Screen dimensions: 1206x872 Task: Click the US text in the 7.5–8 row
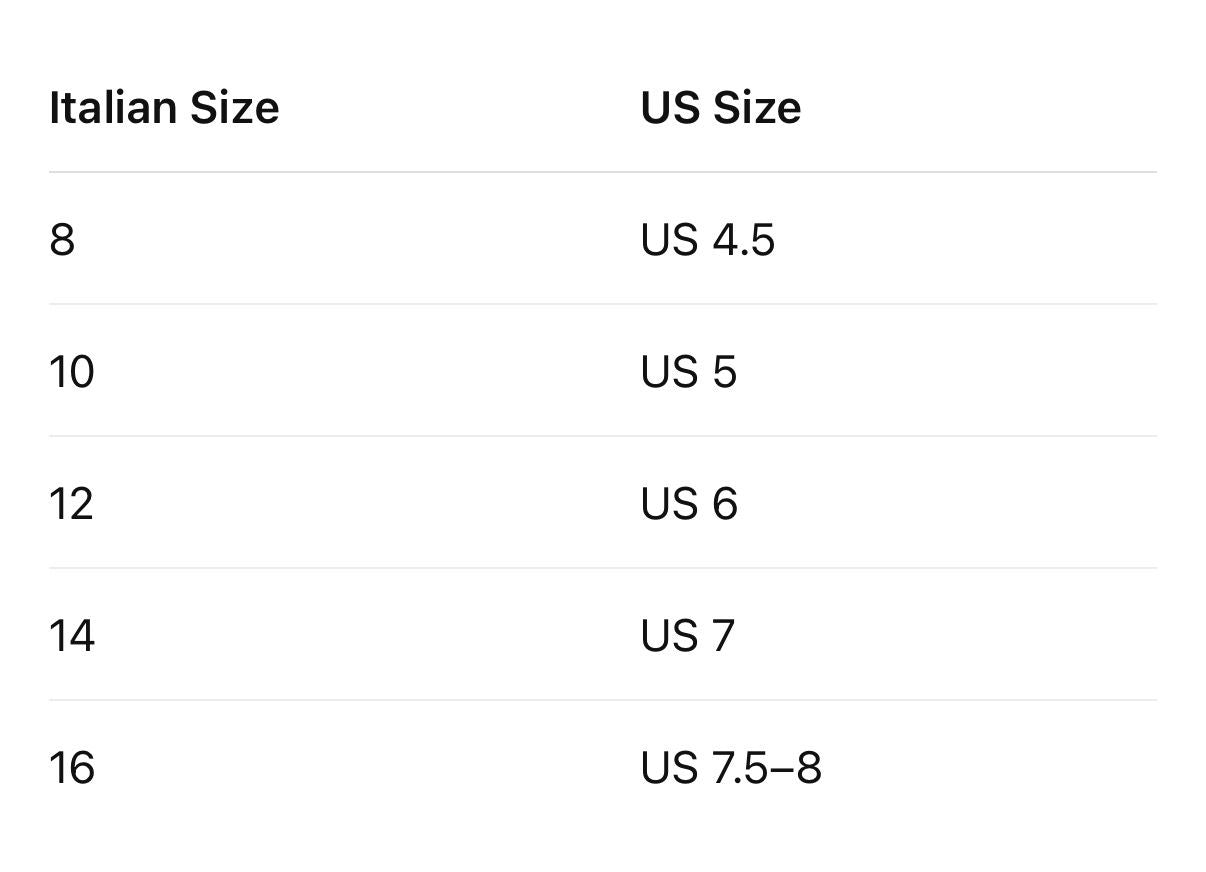669,768
